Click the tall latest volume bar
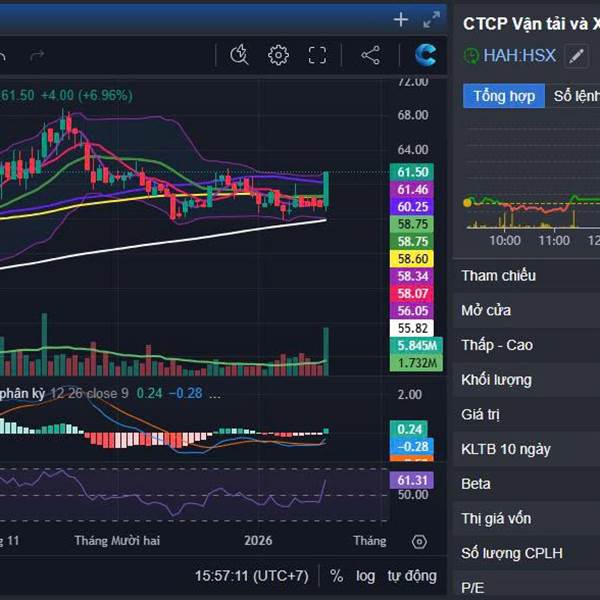The width and height of the screenshot is (600, 600). 326,351
